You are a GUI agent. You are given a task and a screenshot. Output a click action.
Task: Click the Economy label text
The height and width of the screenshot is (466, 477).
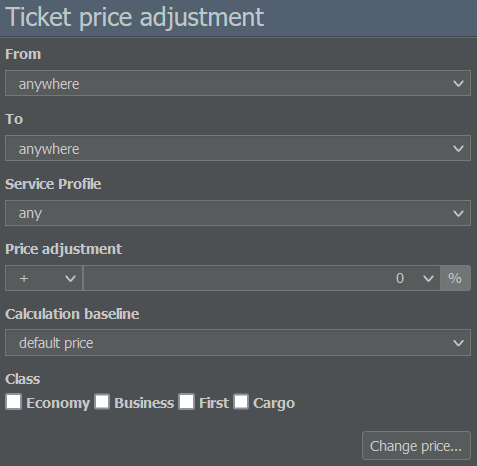(x=58, y=403)
